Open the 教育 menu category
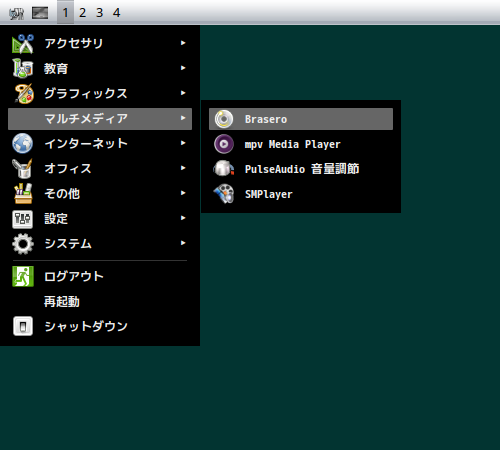 click(x=100, y=69)
